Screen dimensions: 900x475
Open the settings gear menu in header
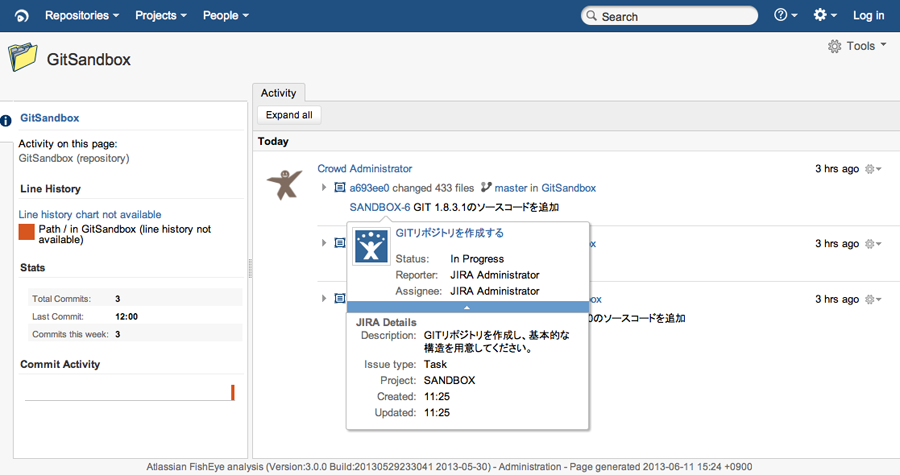[x=825, y=15]
